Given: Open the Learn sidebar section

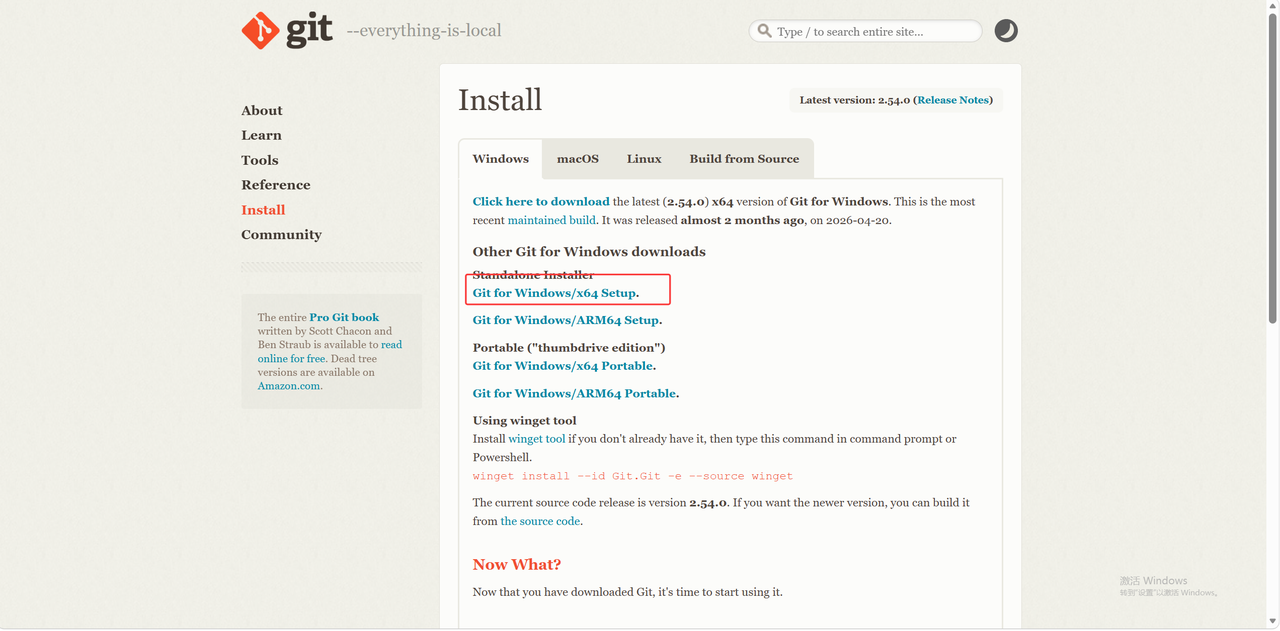Looking at the screenshot, I should (261, 135).
